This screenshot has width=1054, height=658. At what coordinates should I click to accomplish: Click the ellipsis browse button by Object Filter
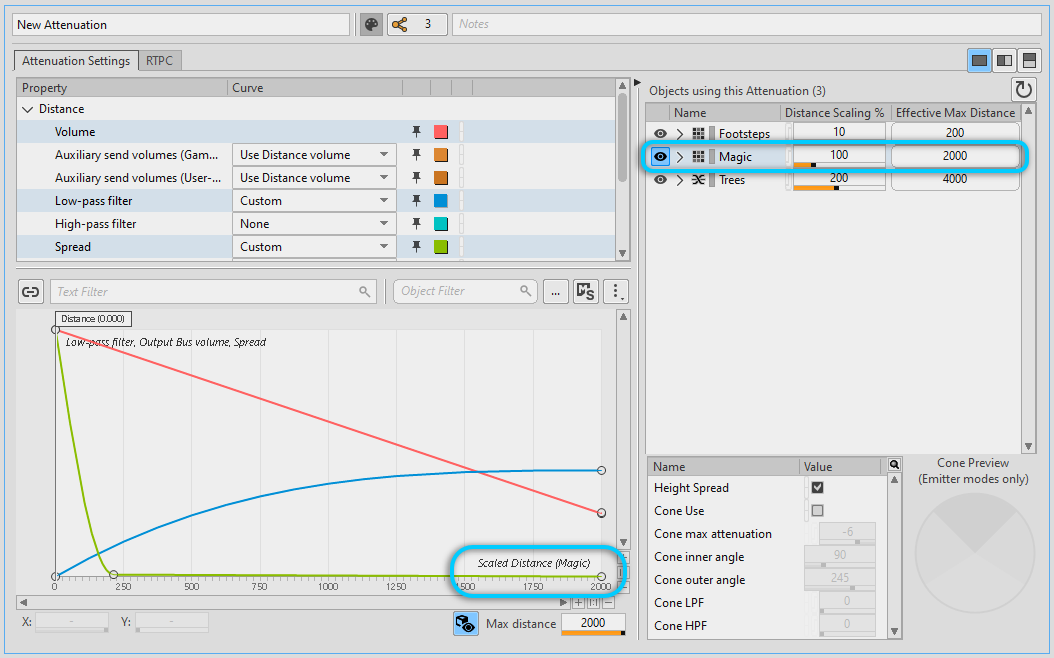pyautogui.click(x=556, y=292)
